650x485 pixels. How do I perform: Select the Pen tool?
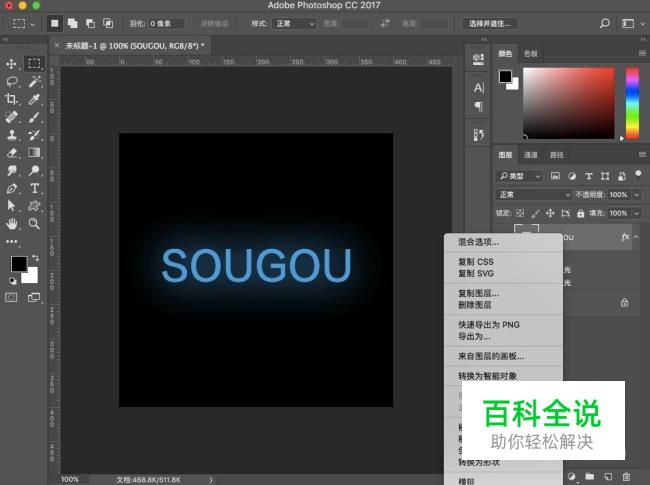click(x=11, y=188)
